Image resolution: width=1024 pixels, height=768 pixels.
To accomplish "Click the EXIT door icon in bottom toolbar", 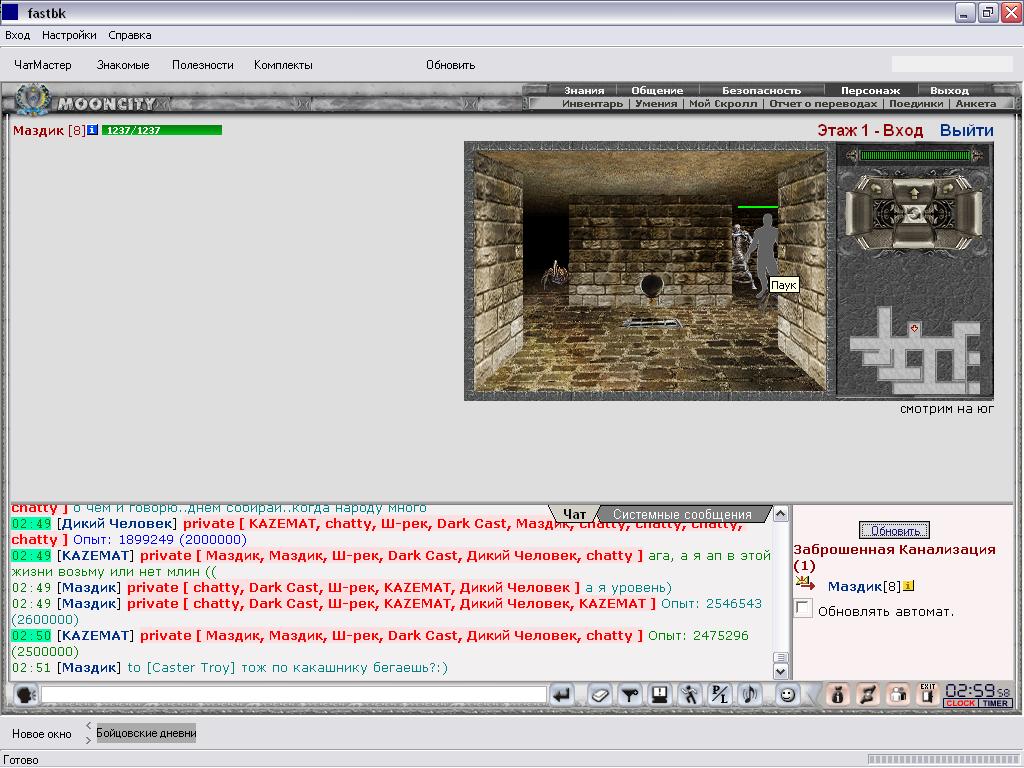I will coord(928,694).
